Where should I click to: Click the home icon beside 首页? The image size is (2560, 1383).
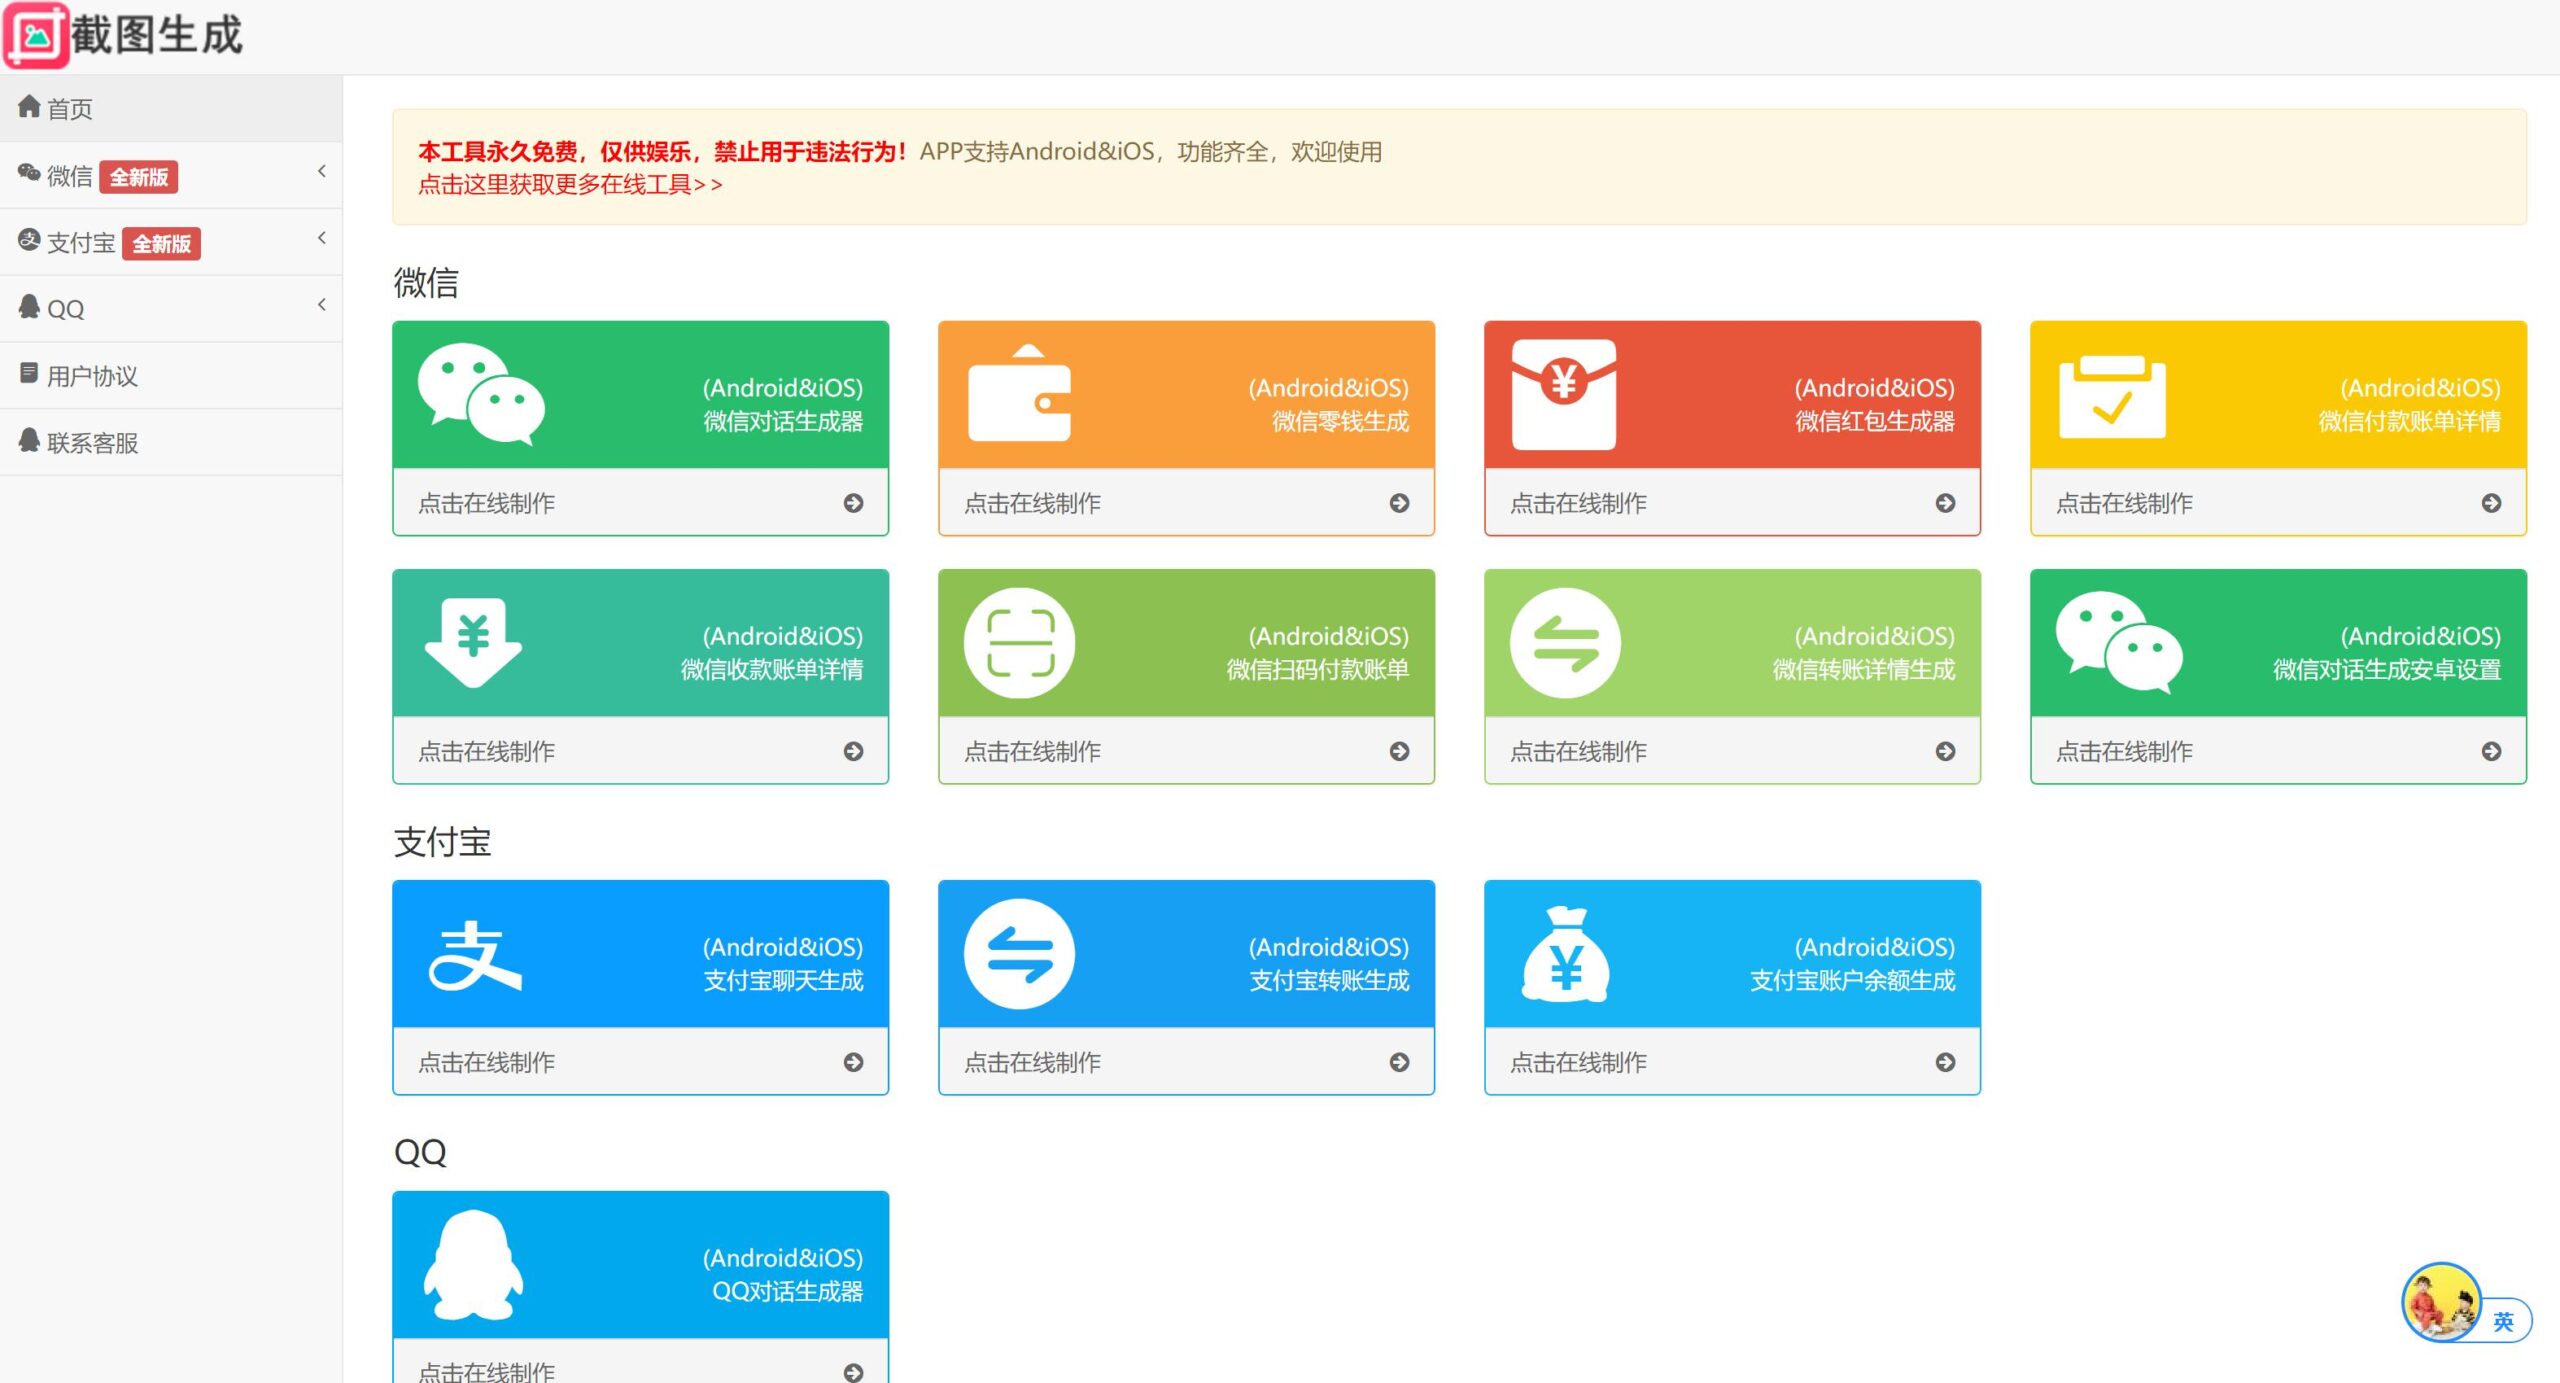pos(29,106)
